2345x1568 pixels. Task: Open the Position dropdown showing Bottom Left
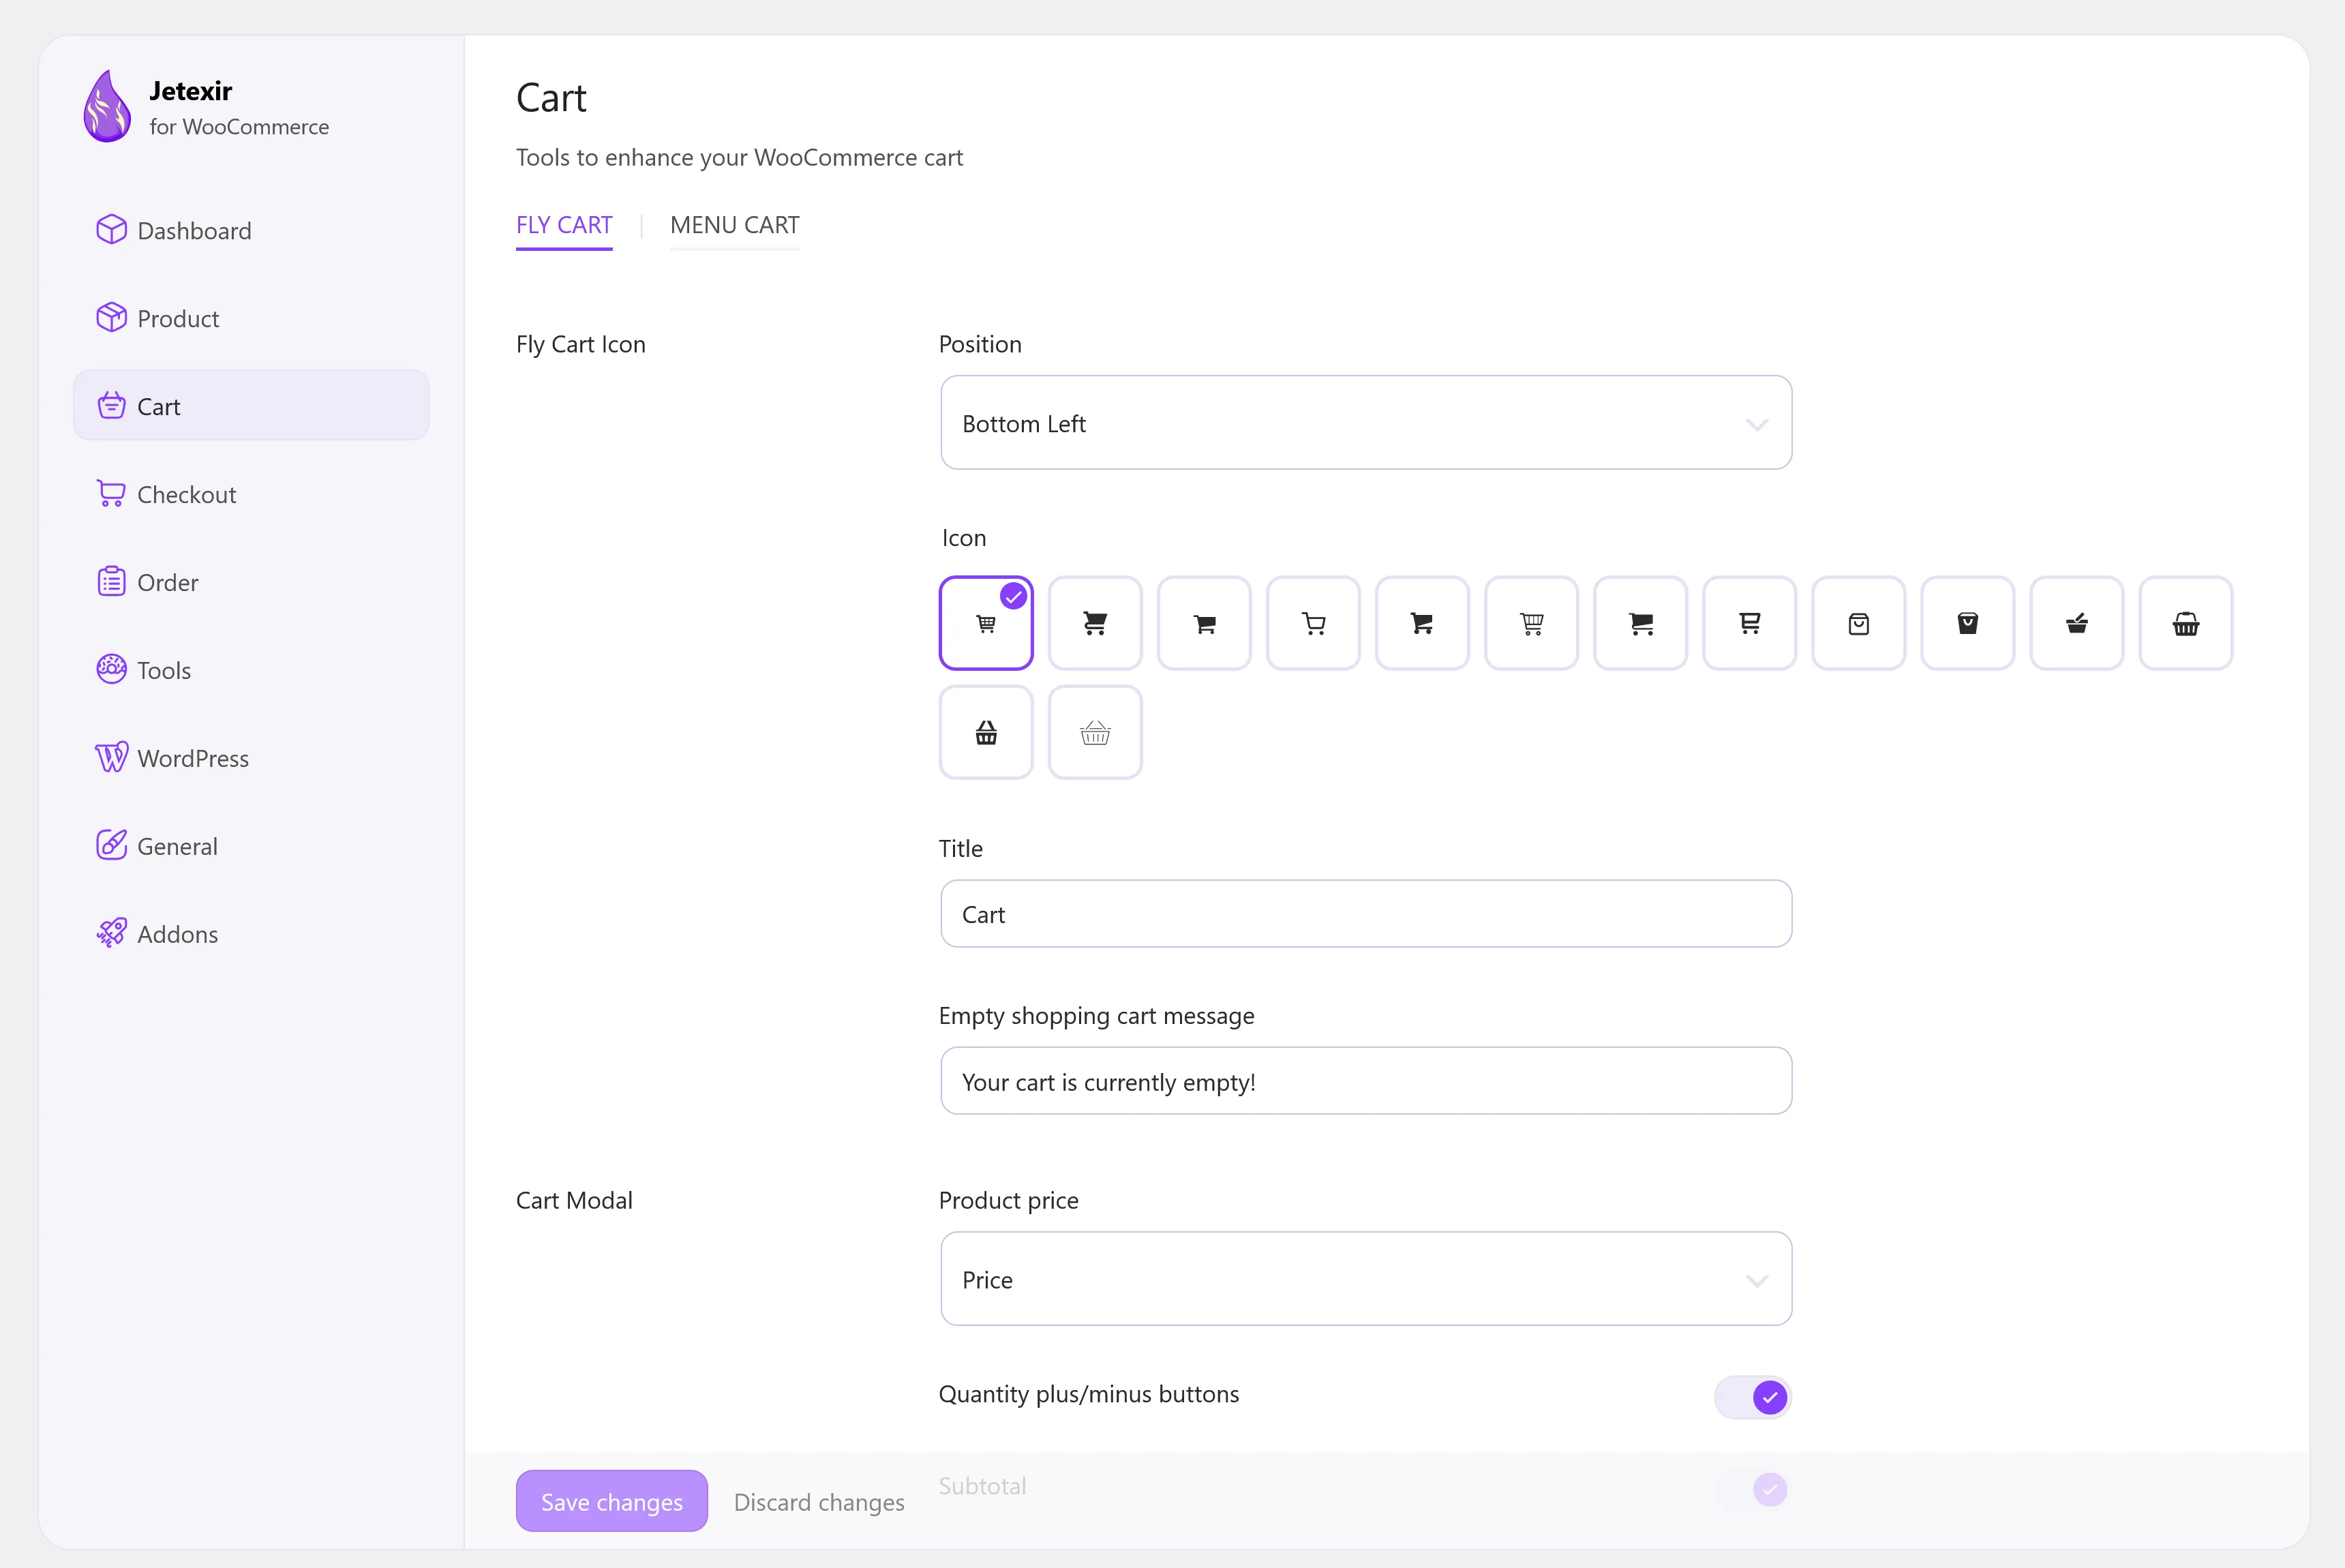click(x=1366, y=423)
